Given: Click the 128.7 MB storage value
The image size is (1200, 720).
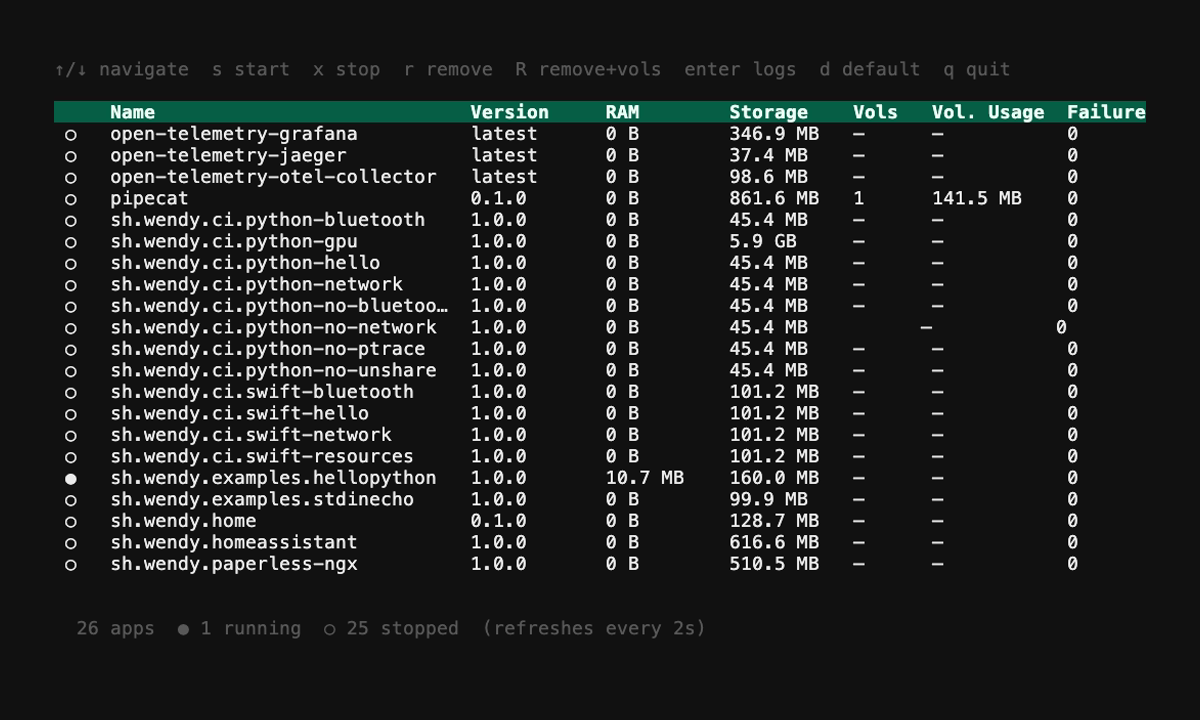Looking at the screenshot, I should point(774,521).
